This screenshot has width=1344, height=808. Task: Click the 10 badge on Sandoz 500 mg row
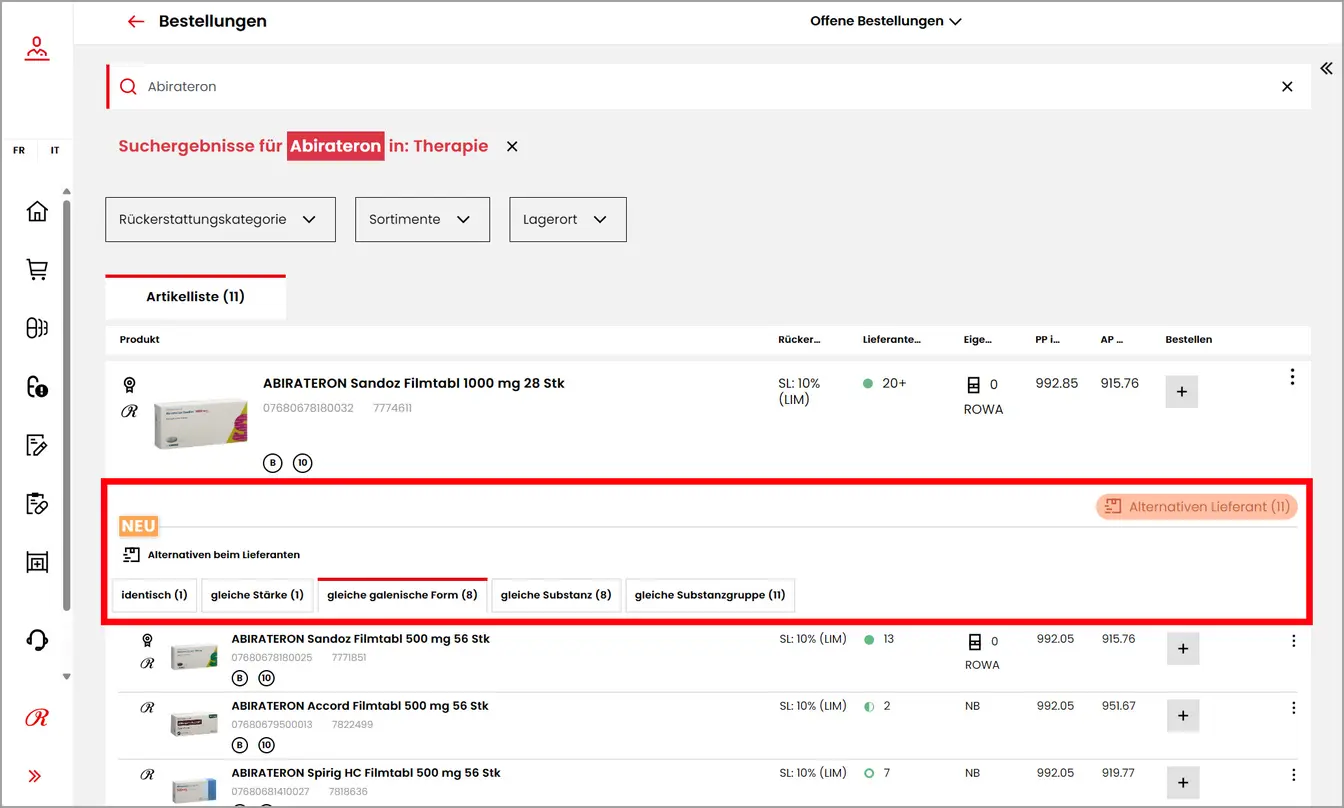(266, 678)
